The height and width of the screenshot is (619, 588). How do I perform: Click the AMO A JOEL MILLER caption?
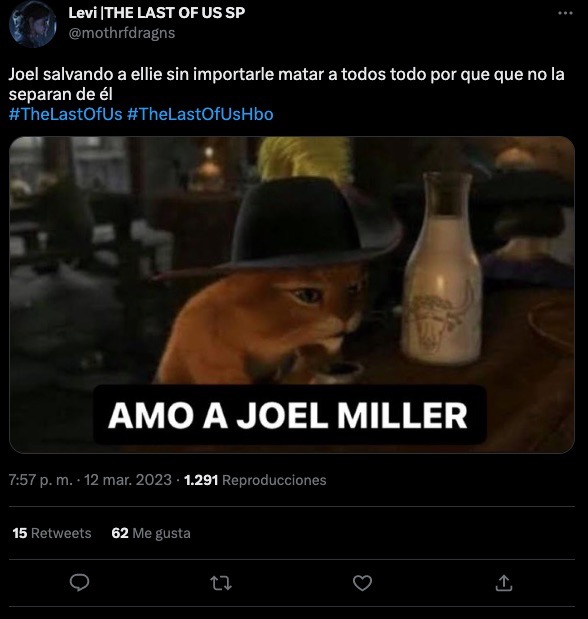[288, 415]
